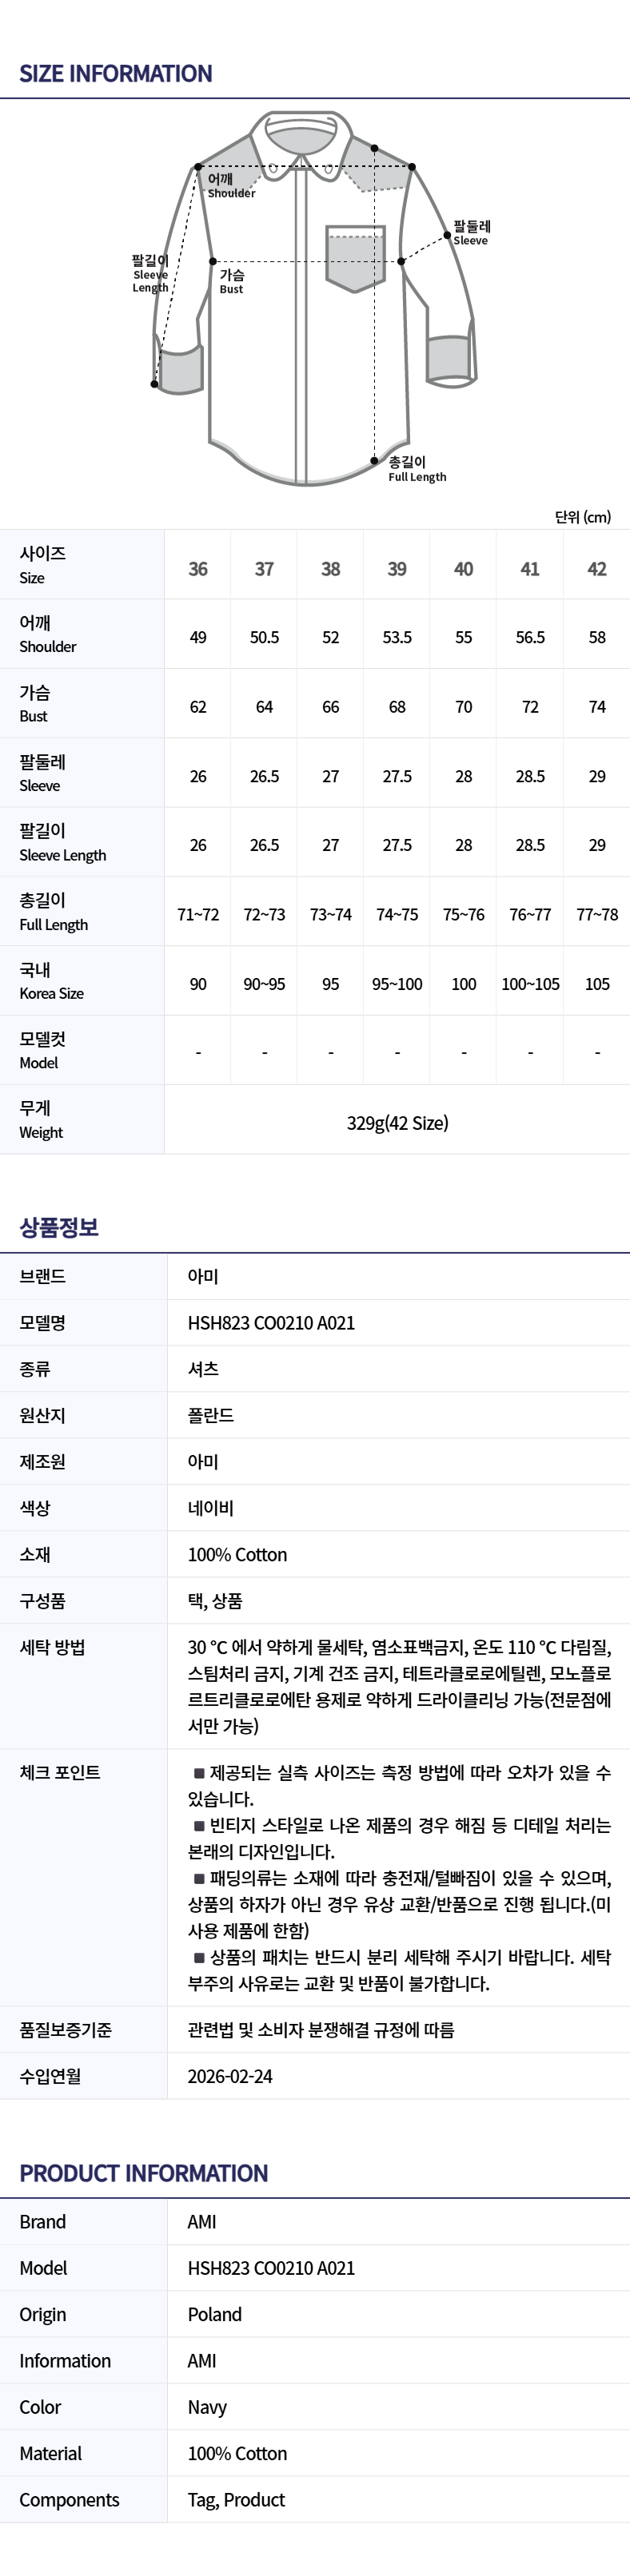The height and width of the screenshot is (2576, 630).
Task: Click the chest pocket on the shirt diagram
Action: coord(355,259)
